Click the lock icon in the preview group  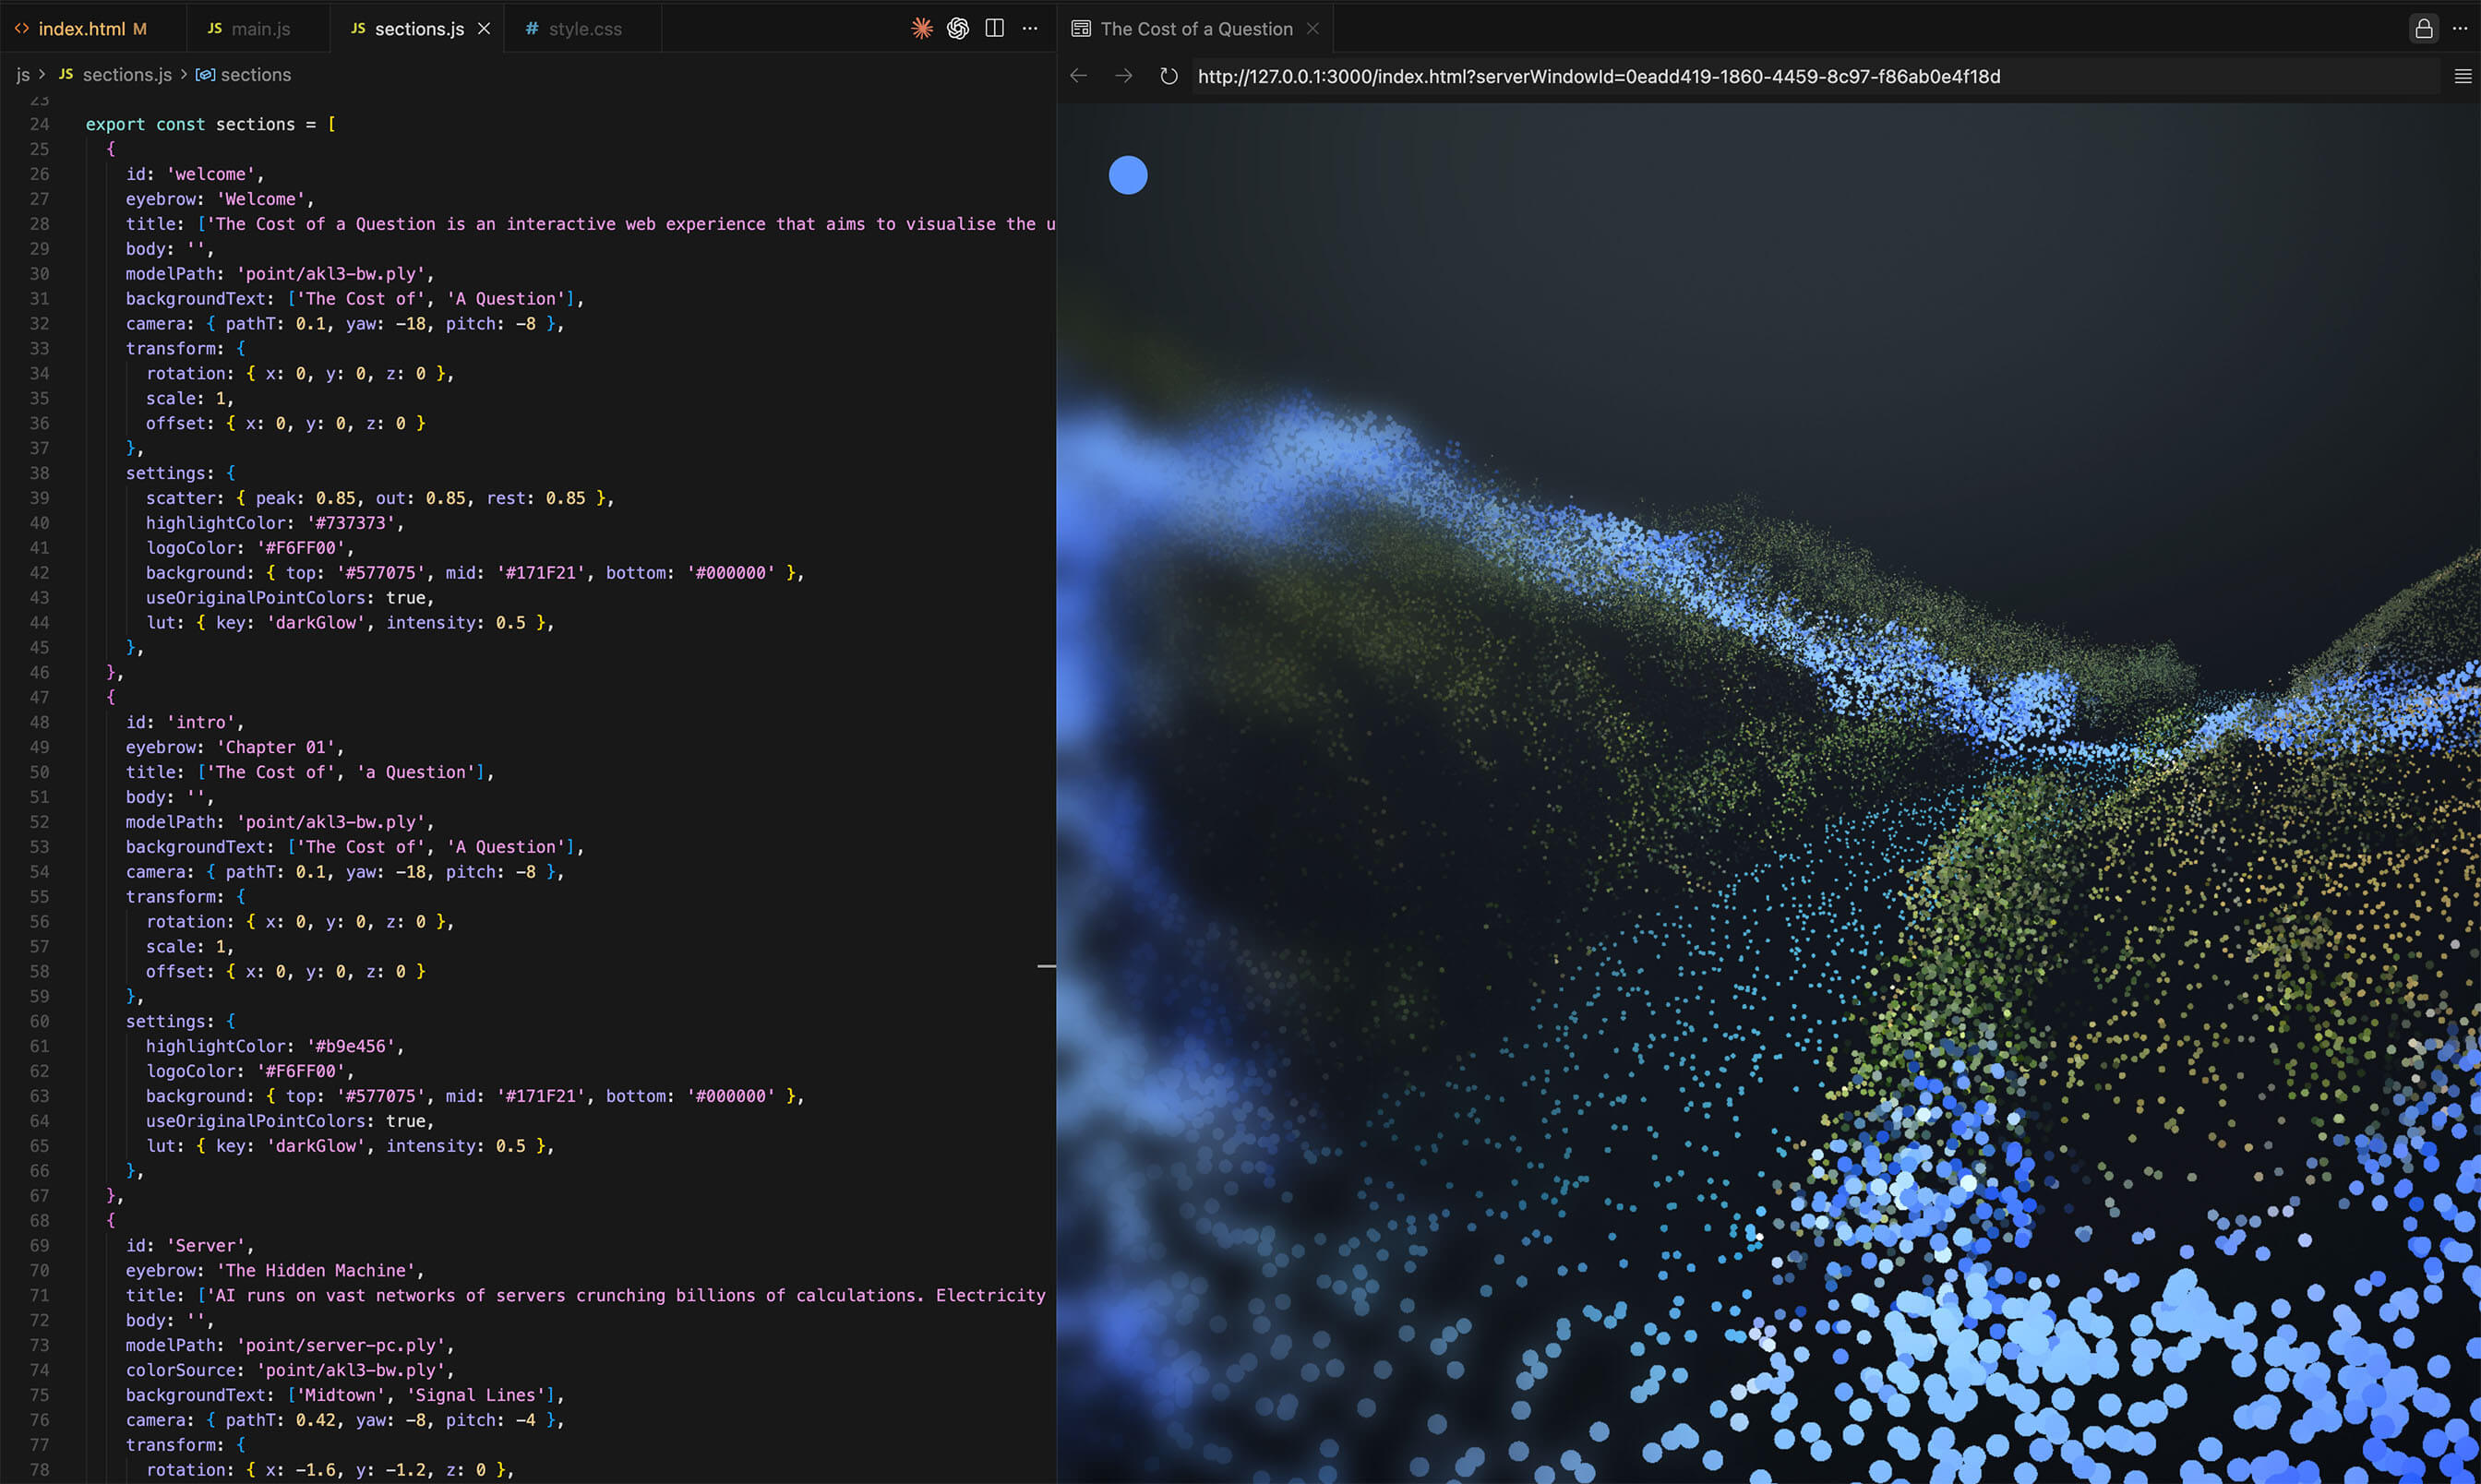tap(2423, 28)
